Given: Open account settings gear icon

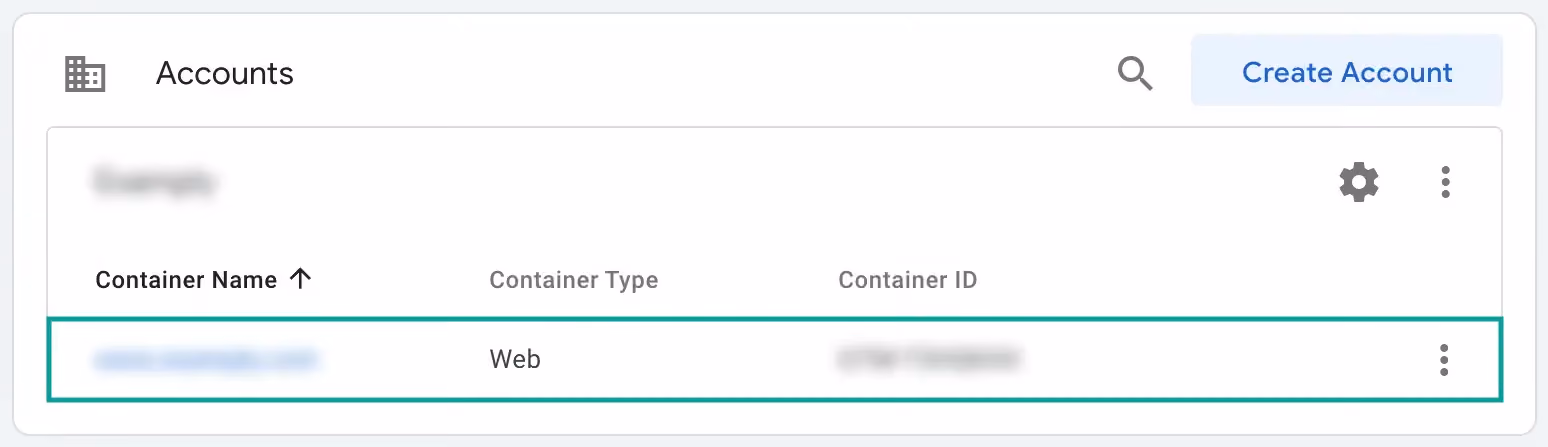Looking at the screenshot, I should click(x=1359, y=182).
